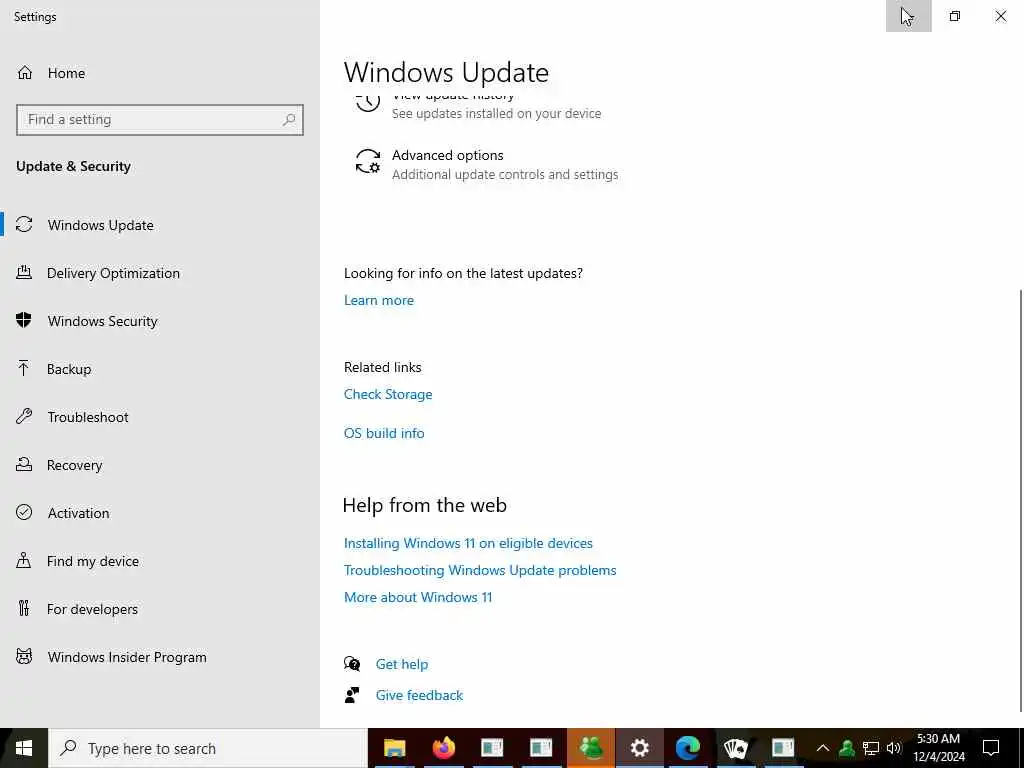The height and width of the screenshot is (768, 1024).
Task: Open the OS build info link
Action: [384, 433]
